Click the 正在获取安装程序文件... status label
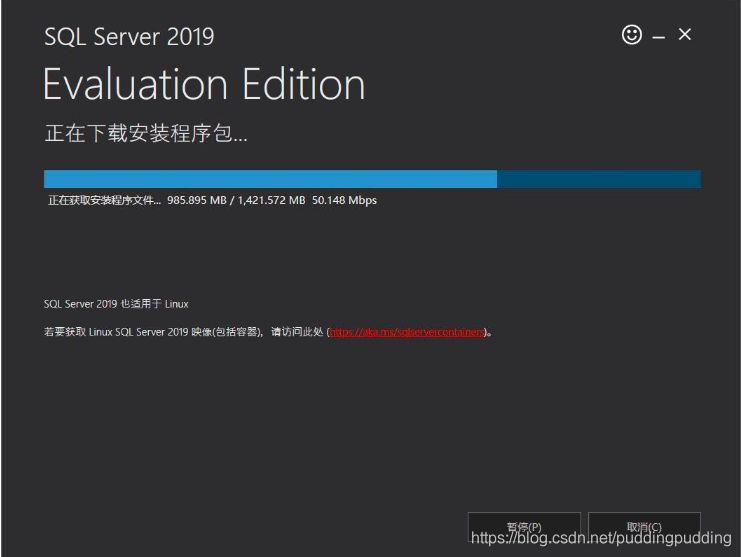This screenshot has width=741, height=557. pos(104,200)
